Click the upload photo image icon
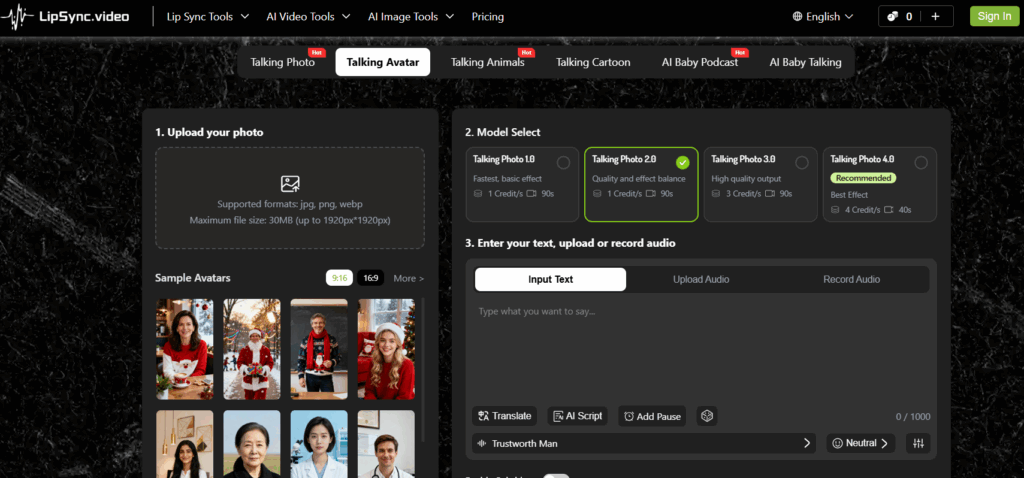 pos(290,183)
